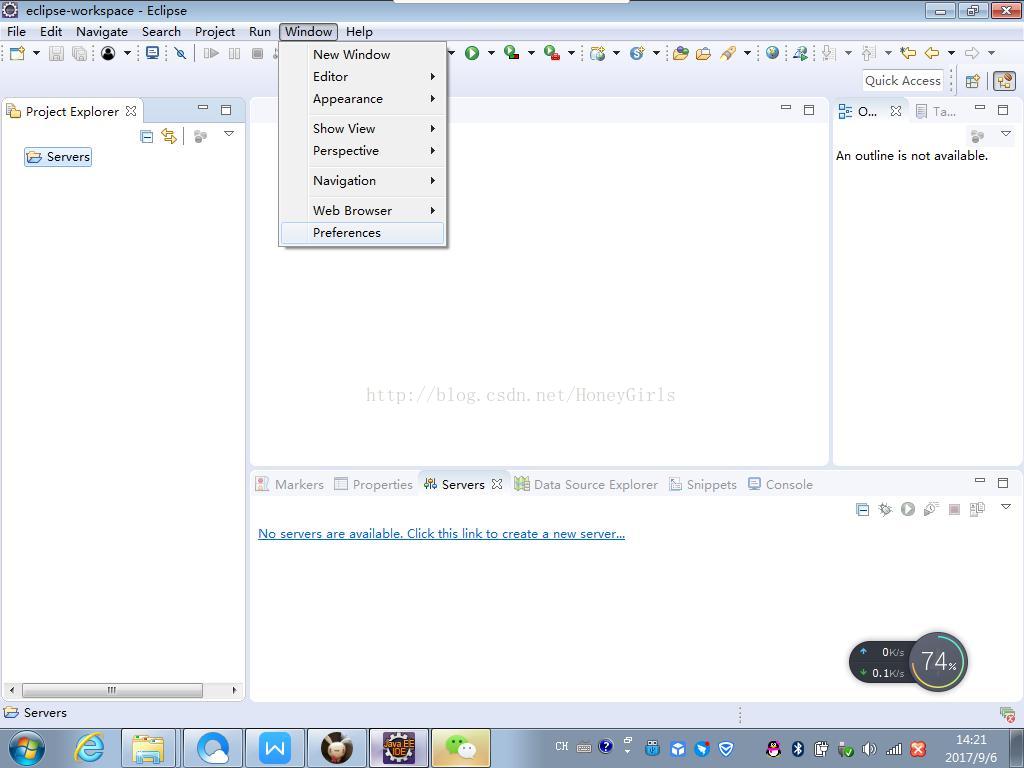This screenshot has height=768, width=1024.
Task: Expand the Perspective submenu
Action: click(362, 151)
